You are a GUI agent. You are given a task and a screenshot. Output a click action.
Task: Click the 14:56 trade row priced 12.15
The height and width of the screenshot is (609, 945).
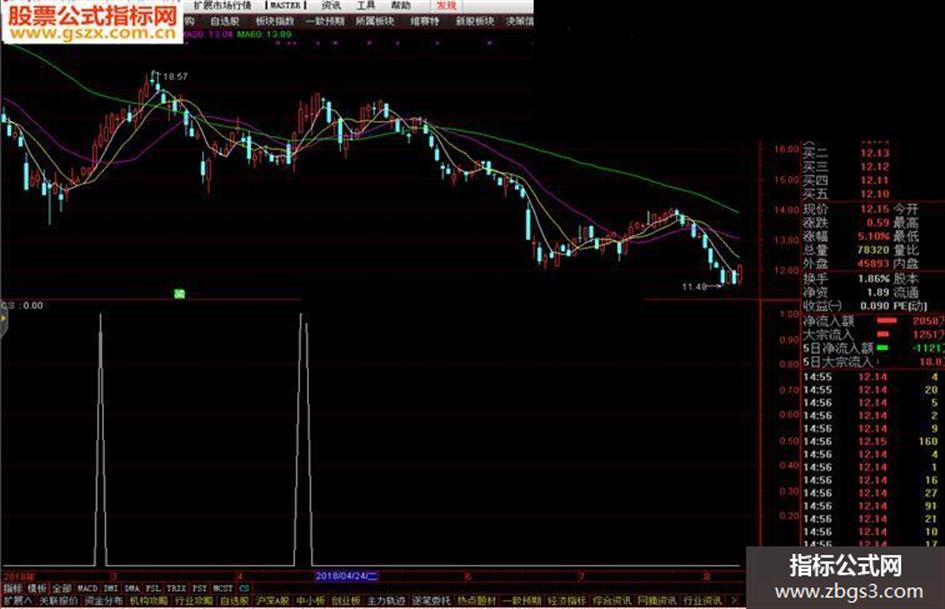pos(871,441)
